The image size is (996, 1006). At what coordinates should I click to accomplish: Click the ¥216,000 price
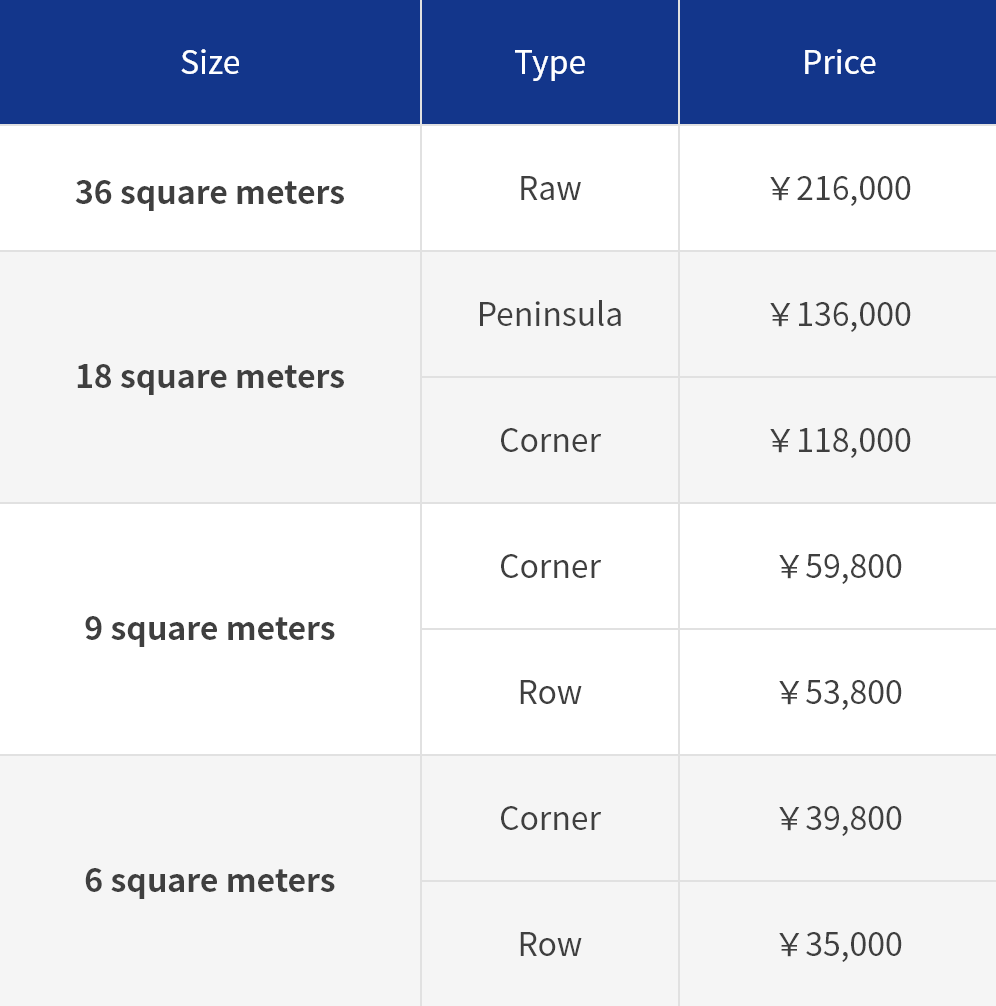tap(839, 189)
